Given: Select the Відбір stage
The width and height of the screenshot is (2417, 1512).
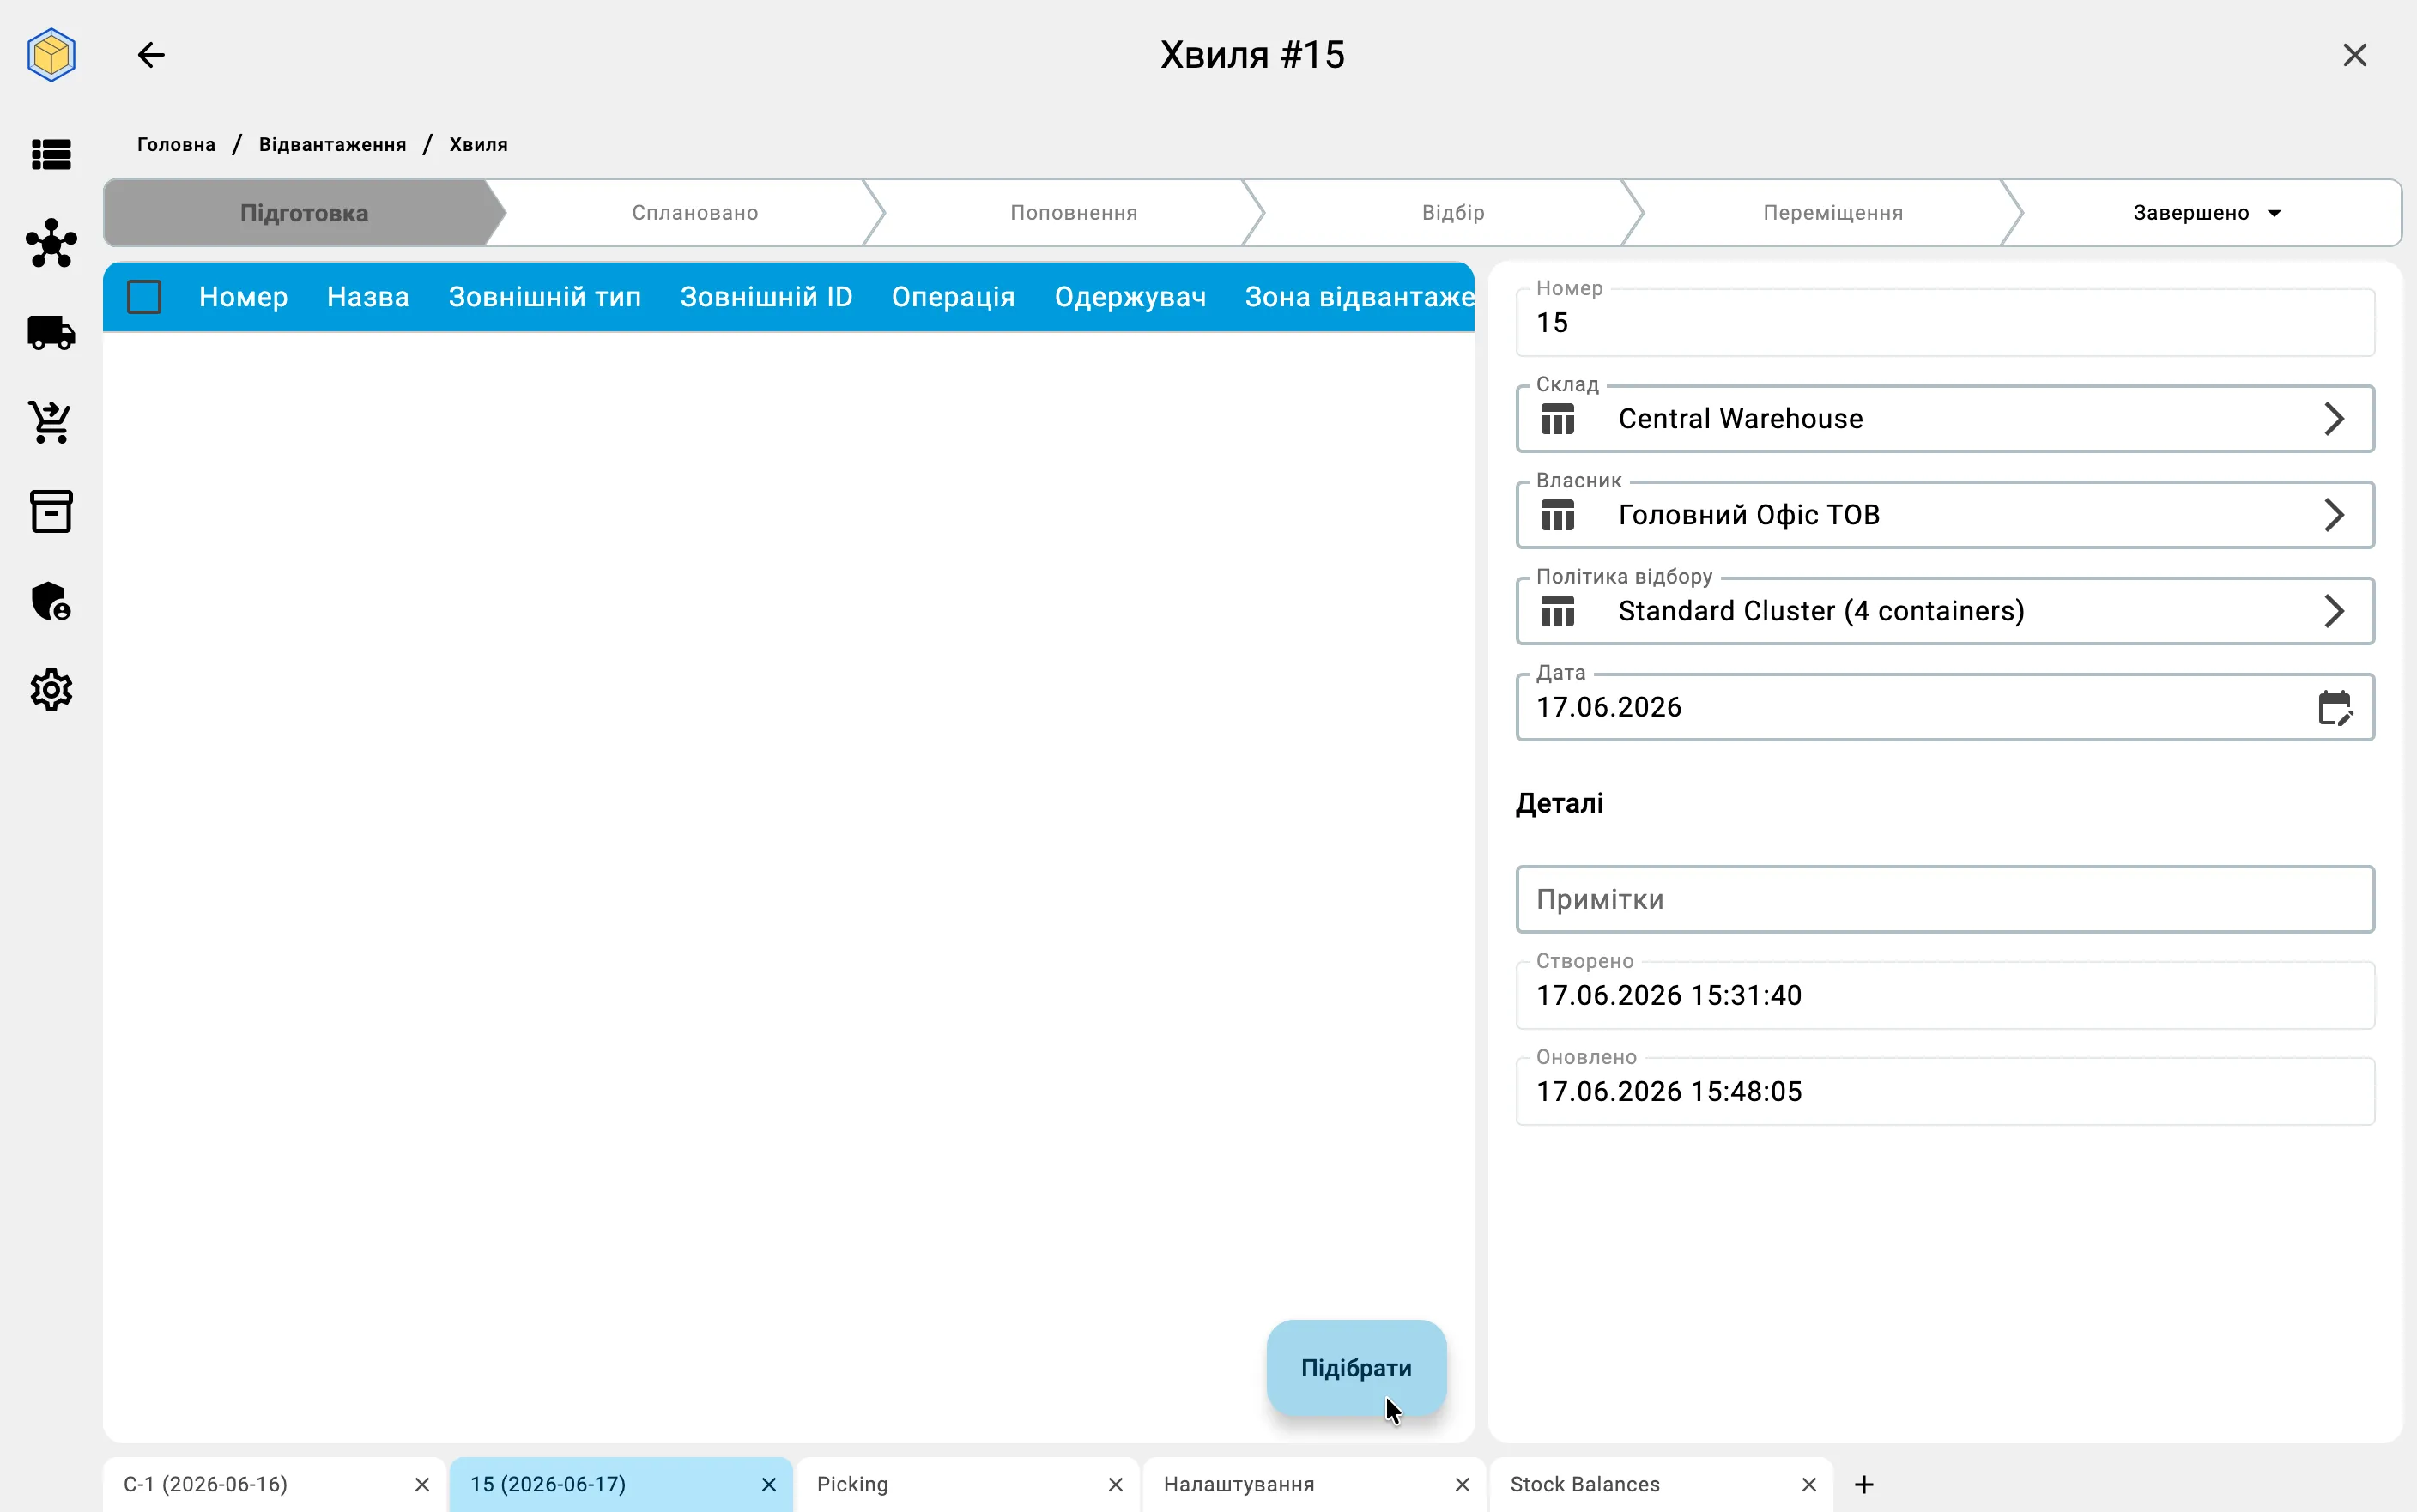Looking at the screenshot, I should [1453, 213].
